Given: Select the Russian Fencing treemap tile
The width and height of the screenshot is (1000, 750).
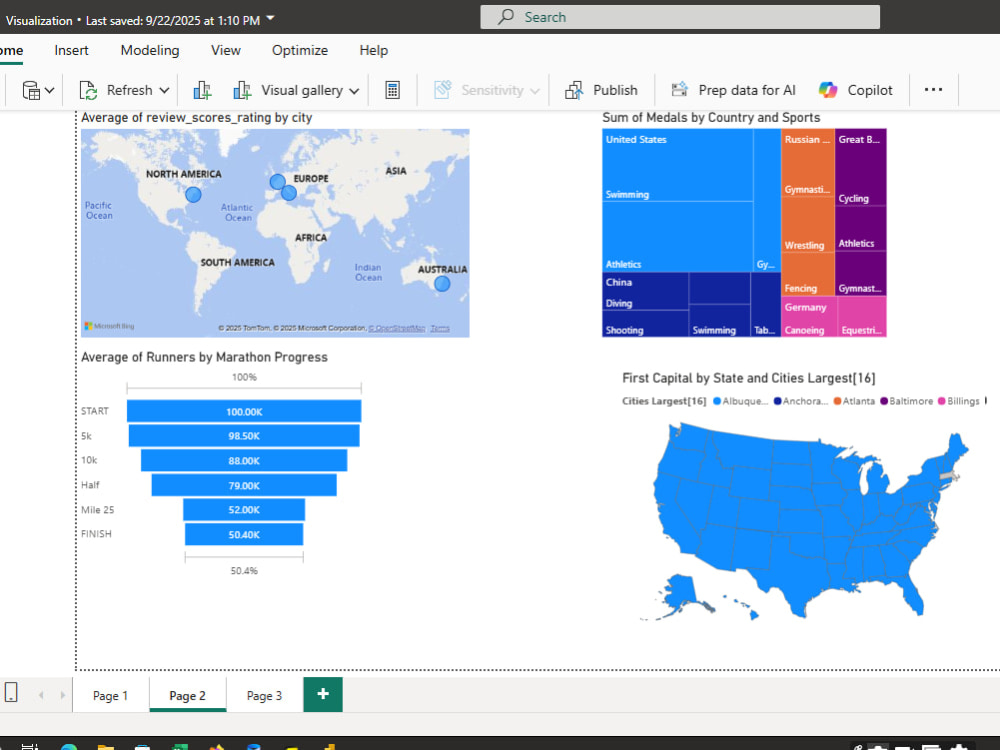Looking at the screenshot, I should click(808, 274).
